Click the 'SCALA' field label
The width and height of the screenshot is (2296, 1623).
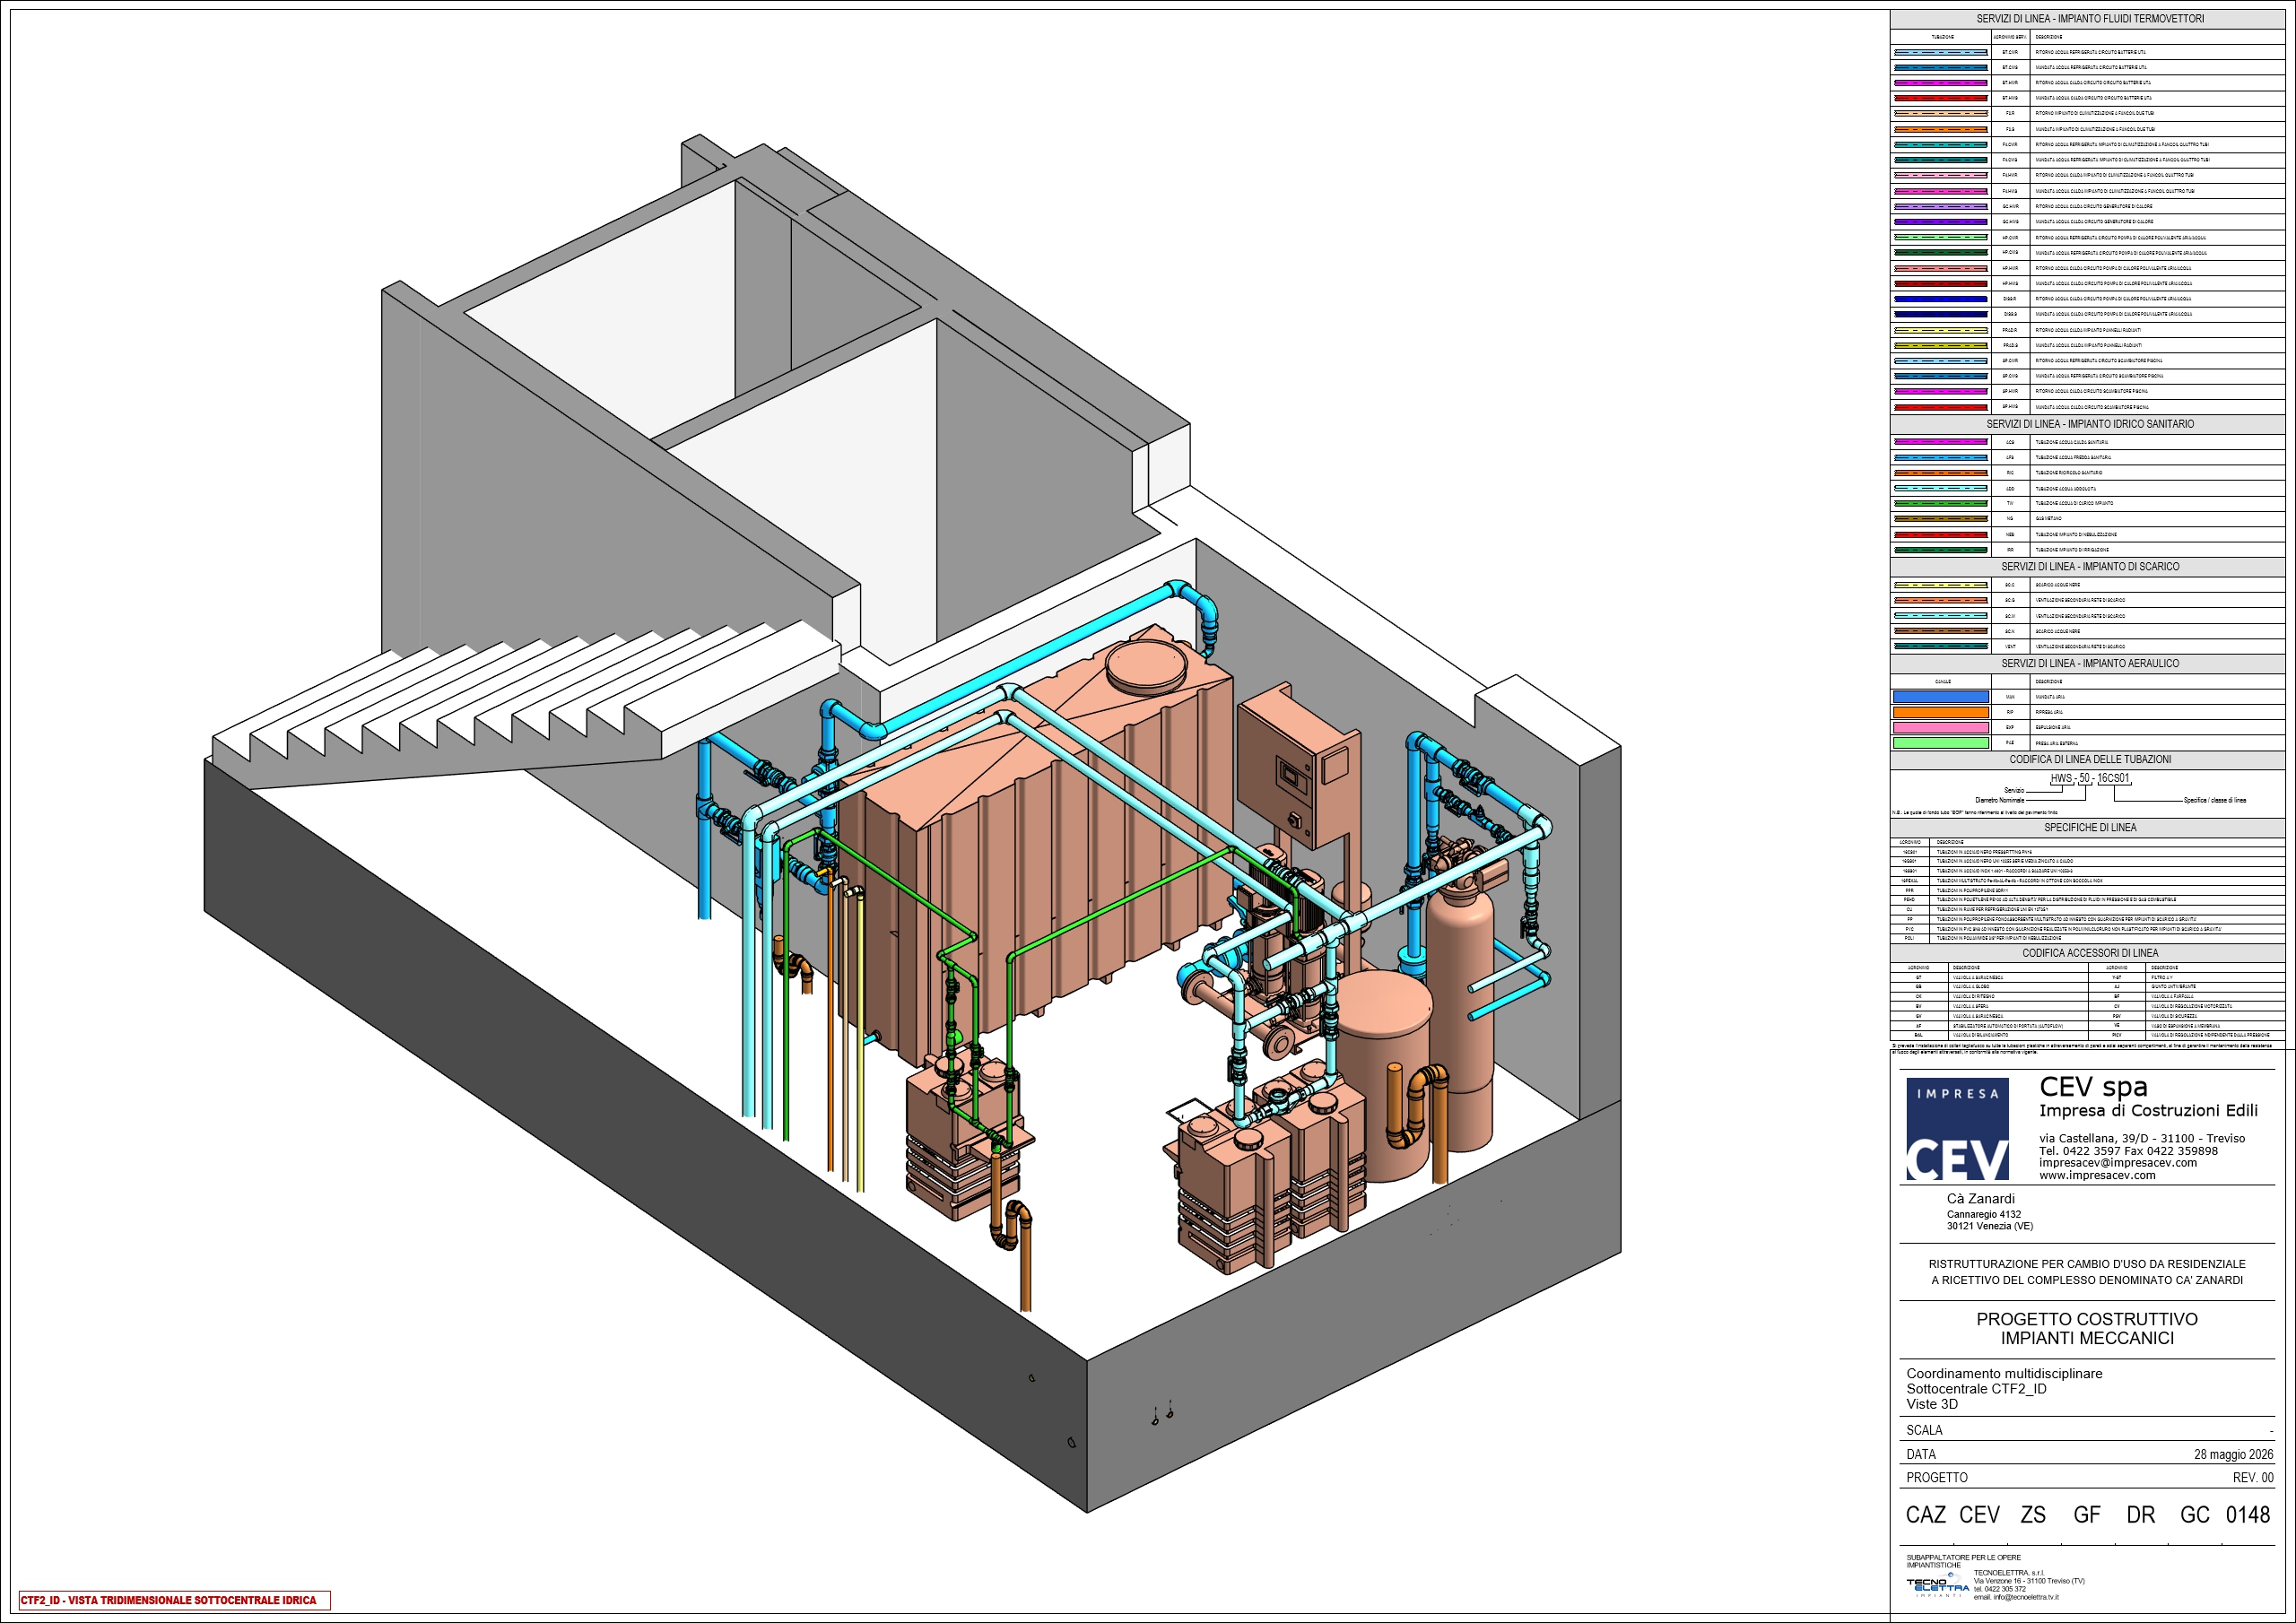point(1924,1431)
